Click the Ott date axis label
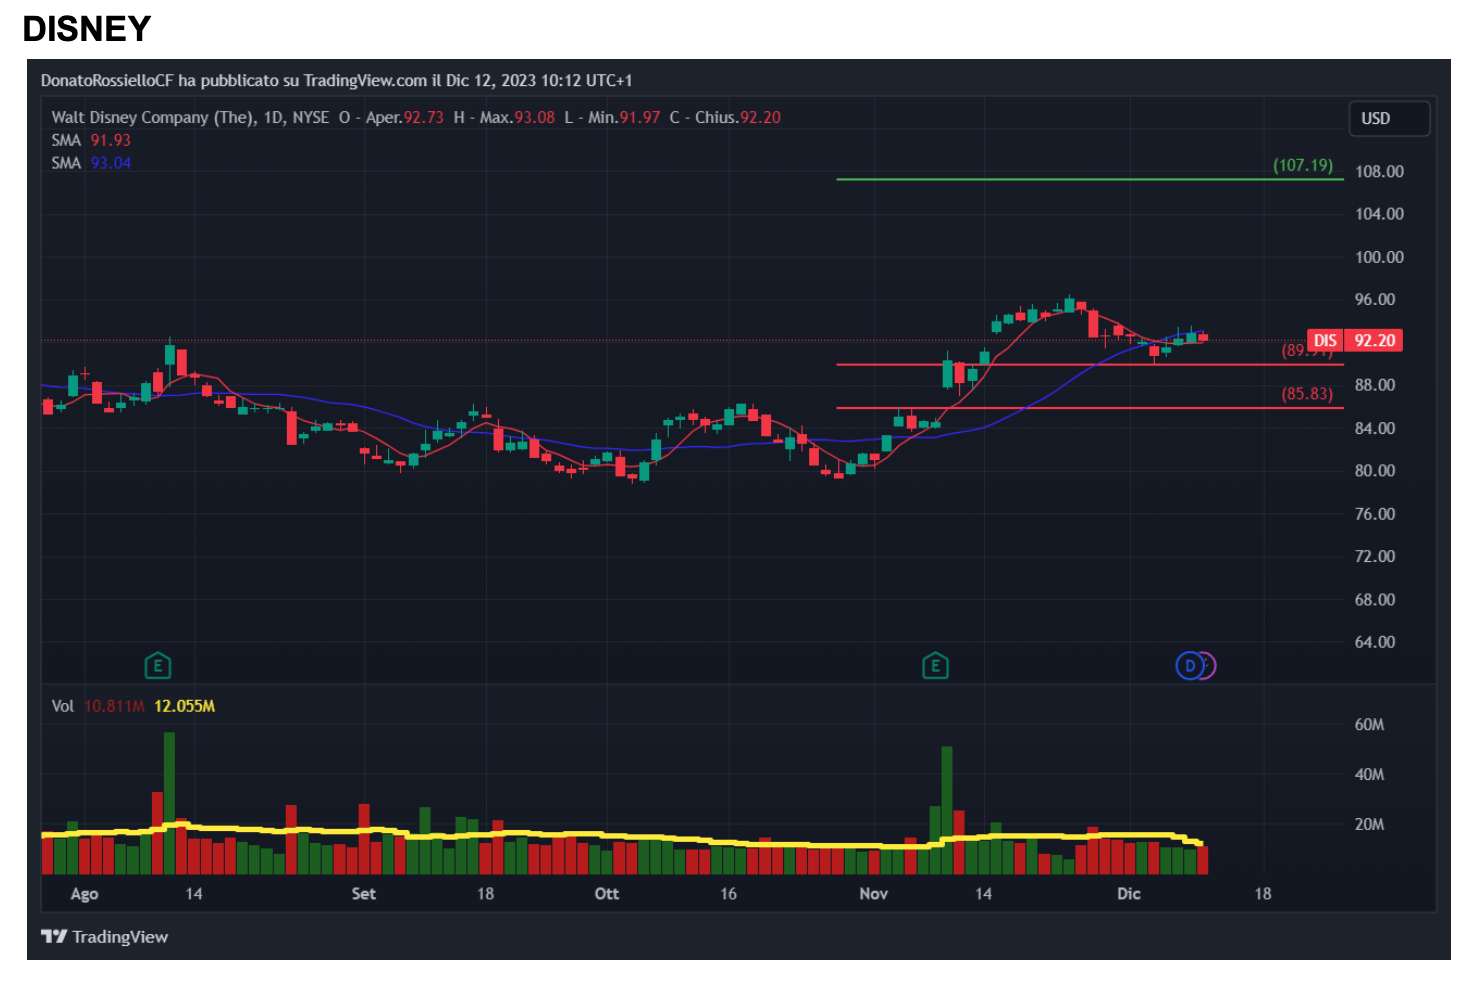Screen dimensions: 1478x988 pos(607,894)
